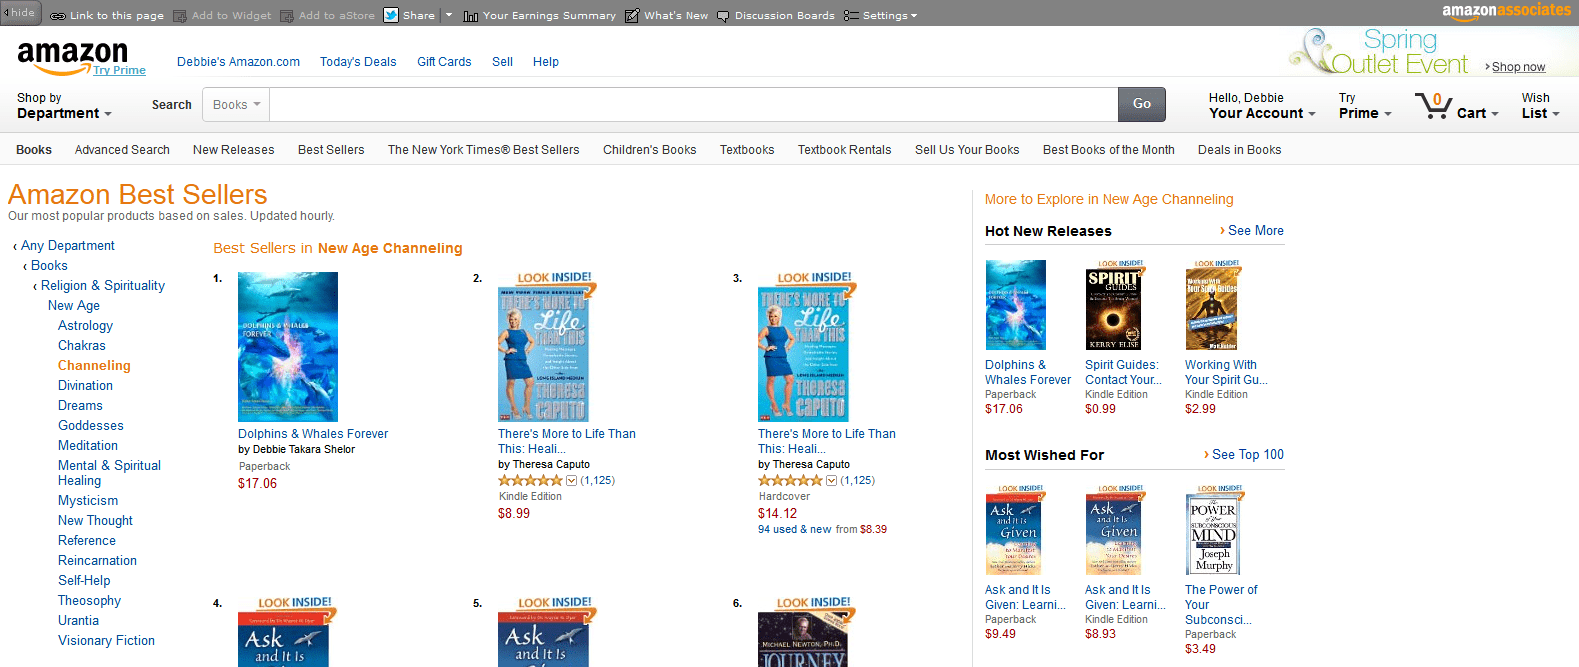Select Children's Books tab
Screen dimensions: 1579x667
pyautogui.click(x=649, y=150)
